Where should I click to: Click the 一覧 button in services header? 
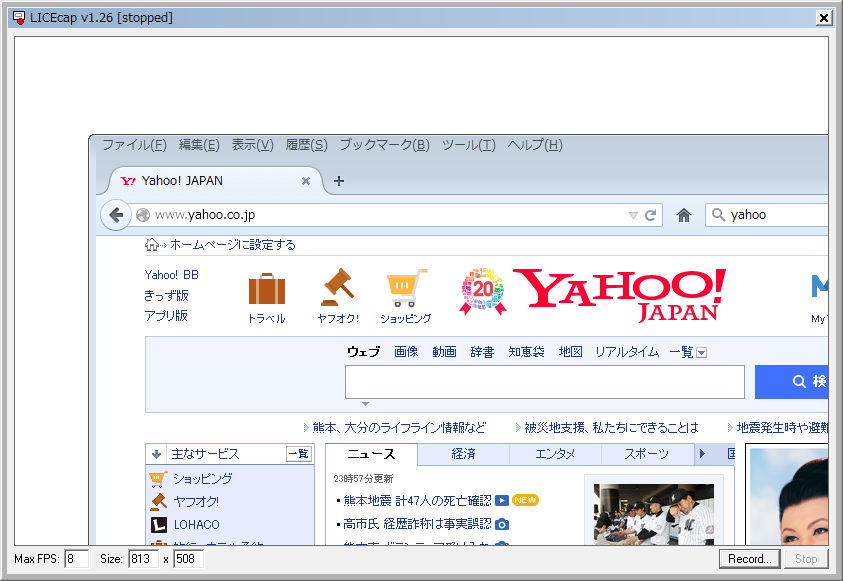(x=298, y=454)
